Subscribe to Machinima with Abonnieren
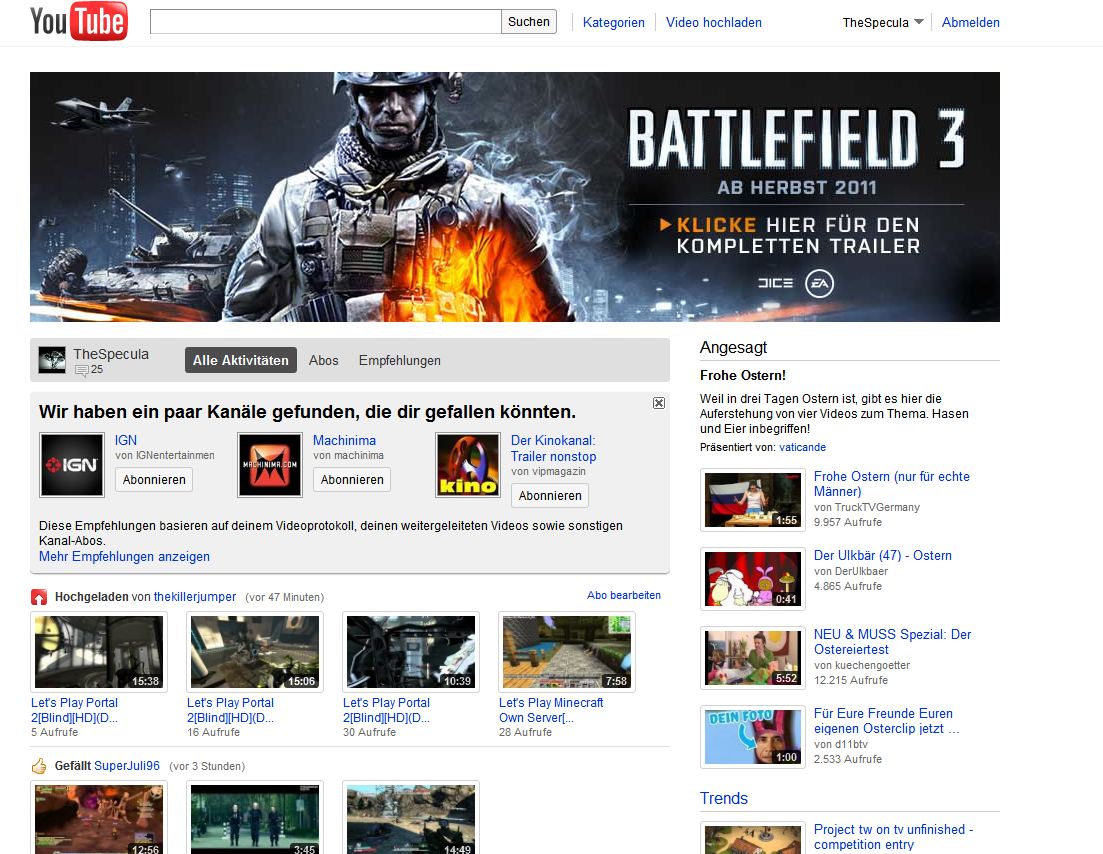Screen dimensions: 1103x854 (352, 480)
